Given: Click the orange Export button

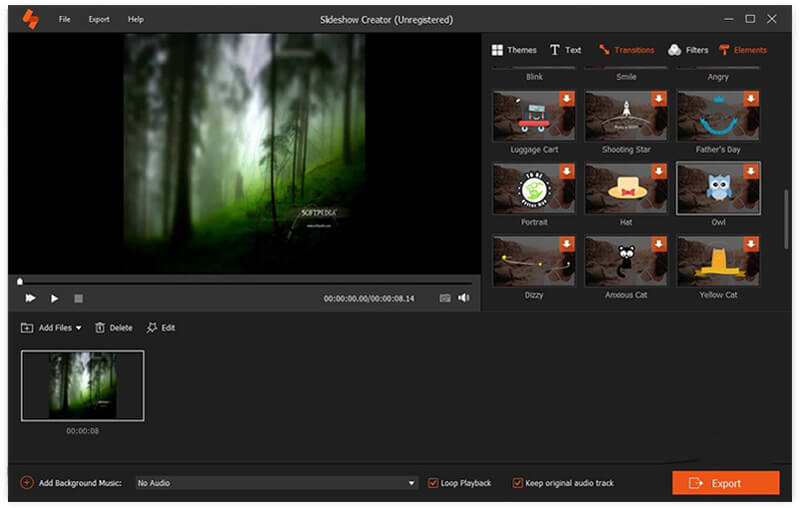Looking at the screenshot, I should 725,483.
